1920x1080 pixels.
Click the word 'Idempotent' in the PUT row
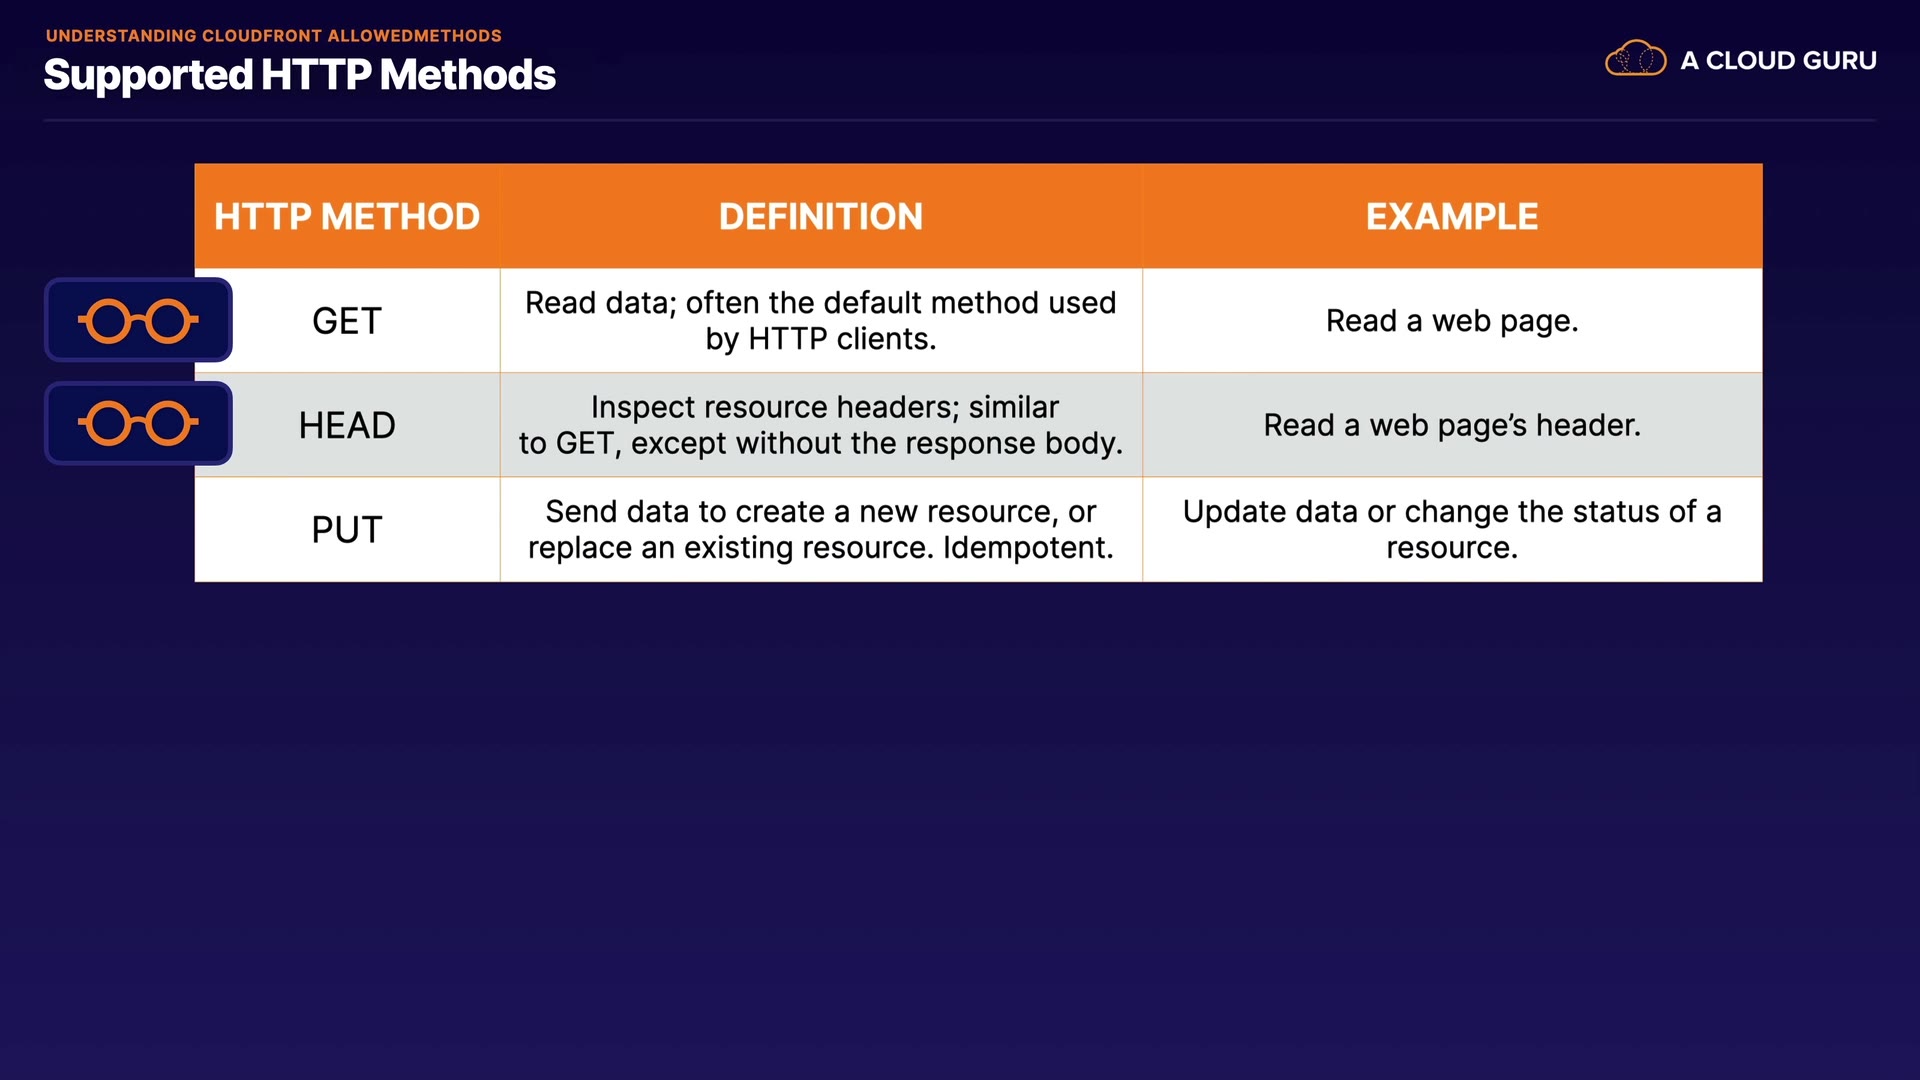[x=1027, y=548]
